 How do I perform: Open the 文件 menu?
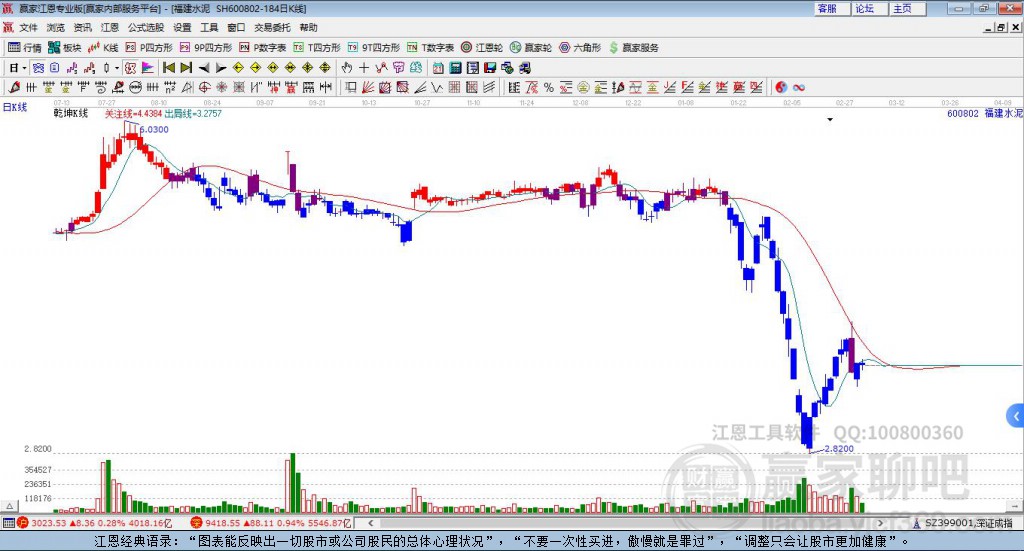pos(28,27)
